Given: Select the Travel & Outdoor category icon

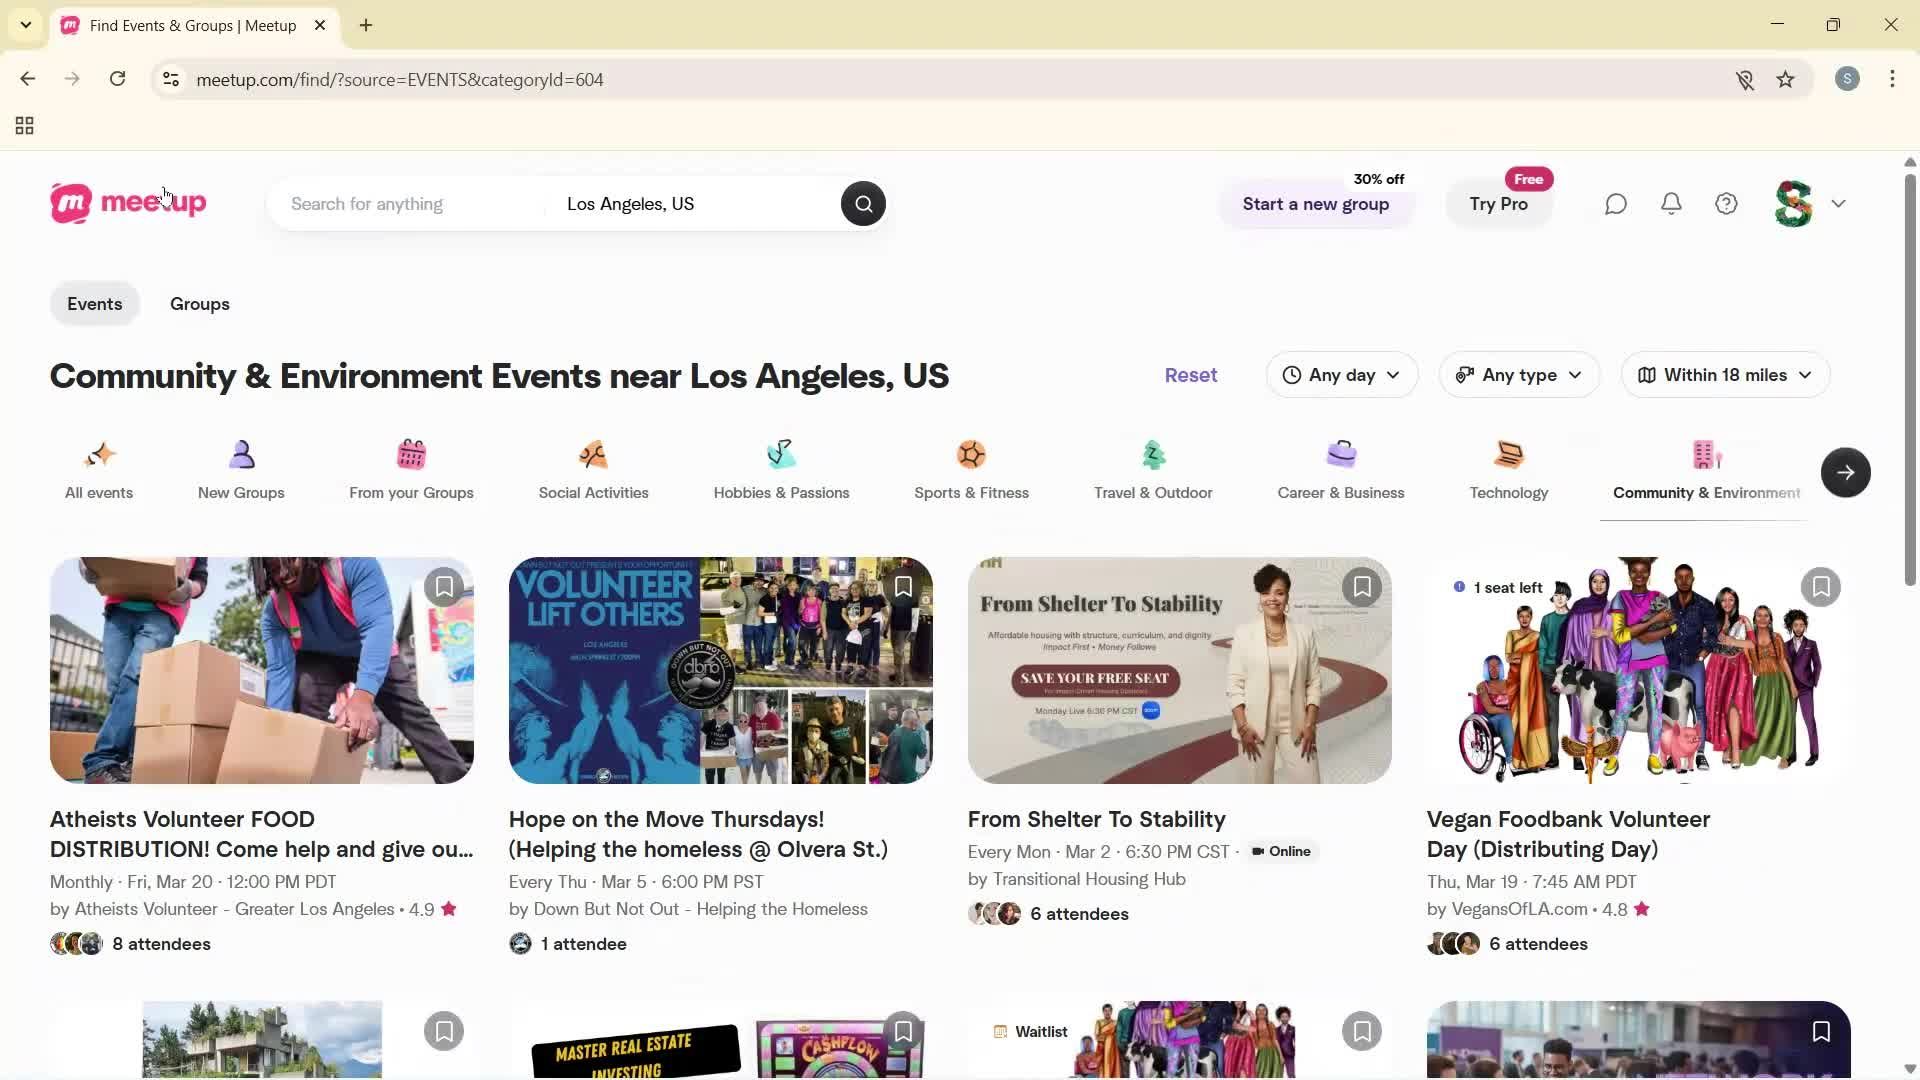Looking at the screenshot, I should coord(1153,455).
